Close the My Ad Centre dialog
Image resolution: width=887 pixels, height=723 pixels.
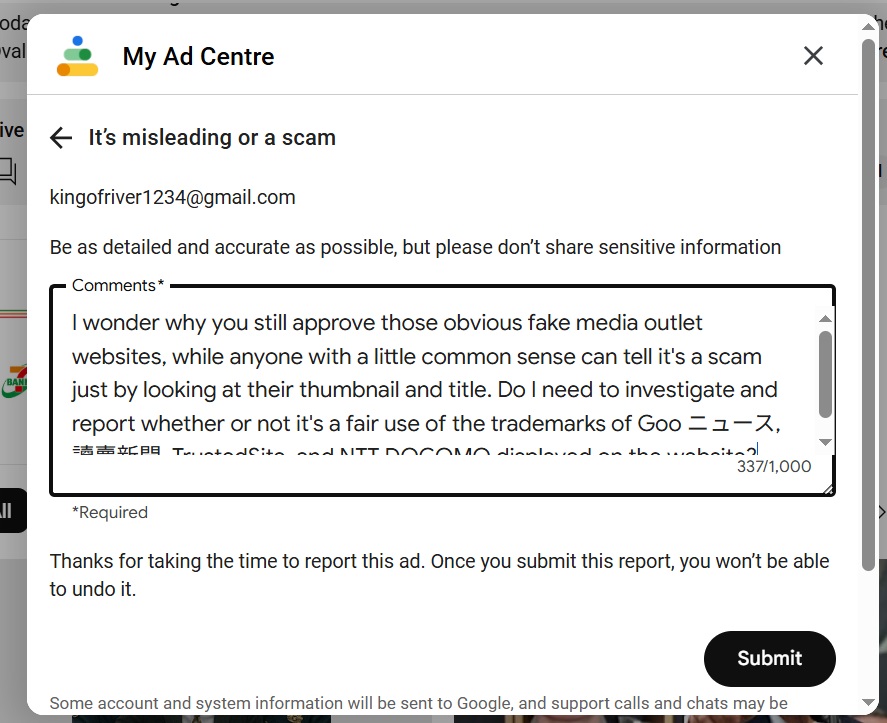[x=813, y=55]
